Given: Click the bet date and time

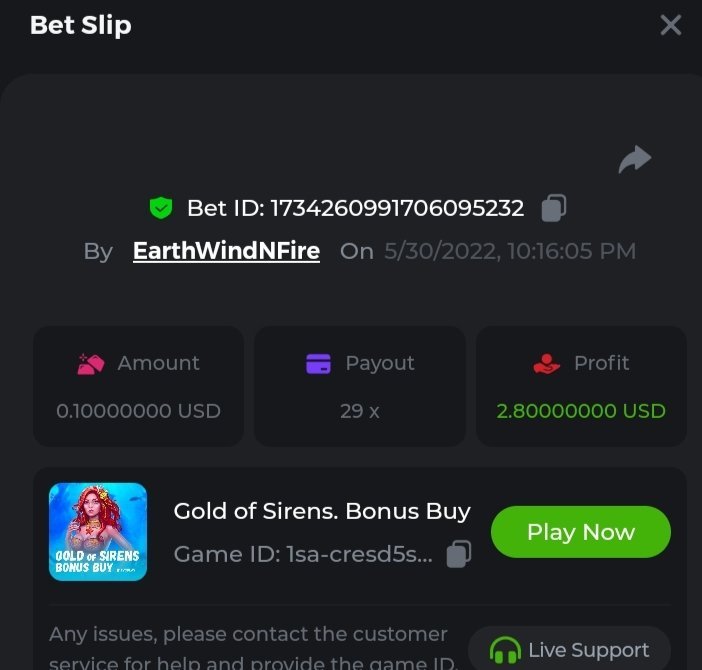Looking at the screenshot, I should 510,251.
